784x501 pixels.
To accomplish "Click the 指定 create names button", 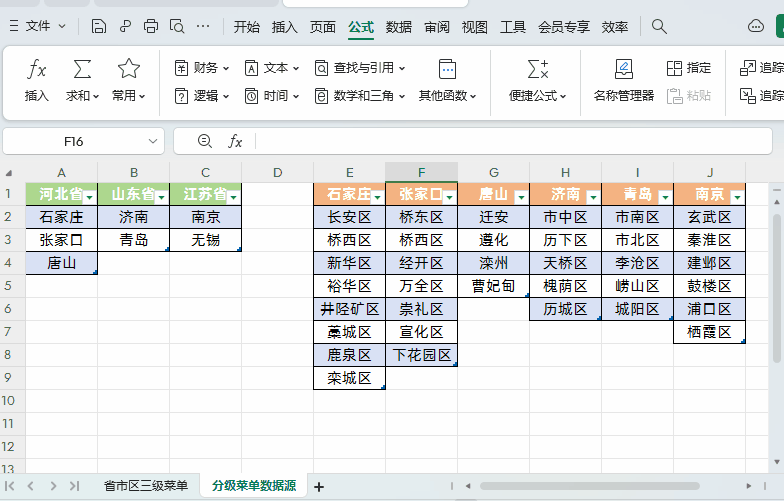I will pos(689,68).
